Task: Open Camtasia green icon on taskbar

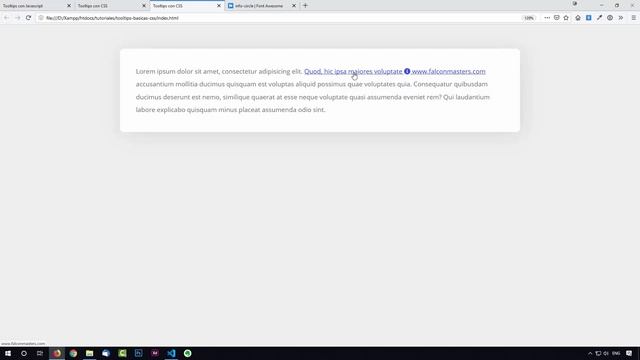Action: tap(122, 353)
